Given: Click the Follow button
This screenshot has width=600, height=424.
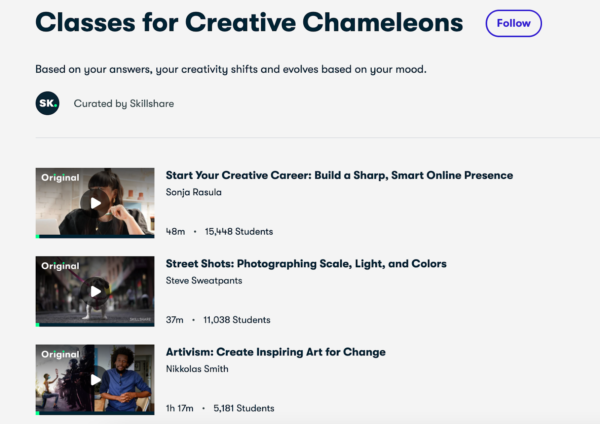Looking at the screenshot, I should (514, 23).
